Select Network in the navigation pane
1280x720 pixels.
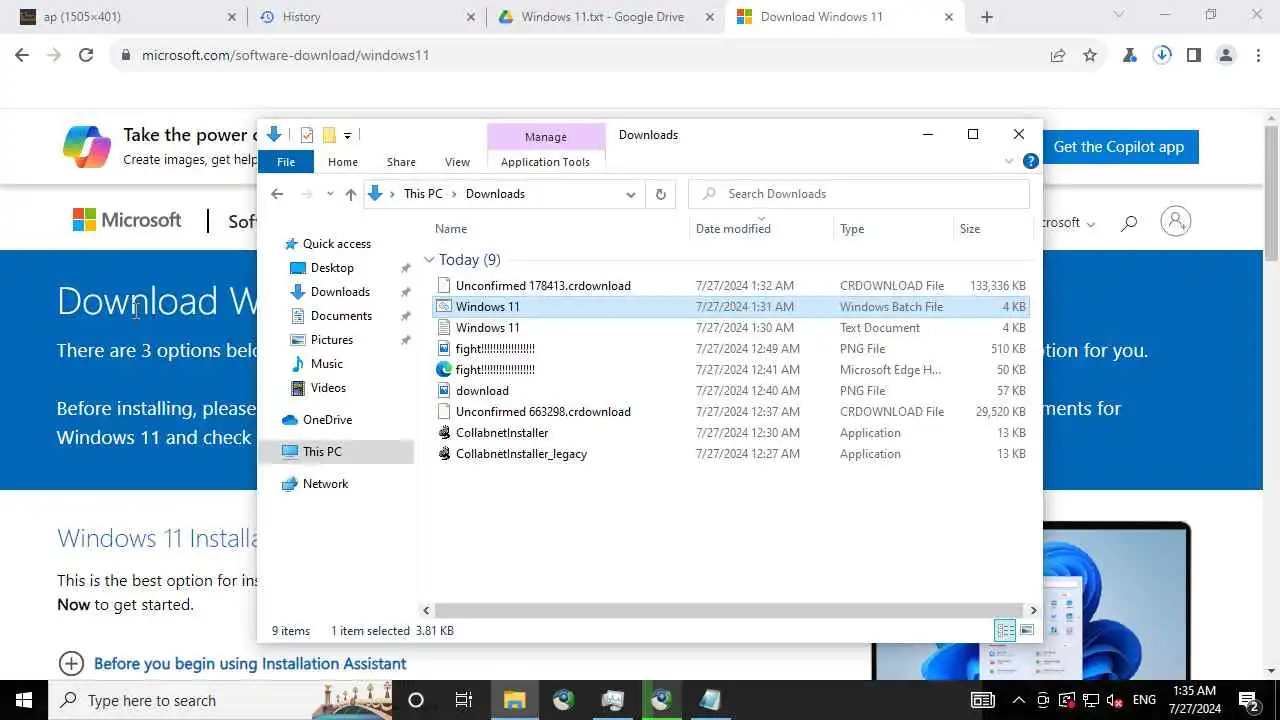coord(325,484)
